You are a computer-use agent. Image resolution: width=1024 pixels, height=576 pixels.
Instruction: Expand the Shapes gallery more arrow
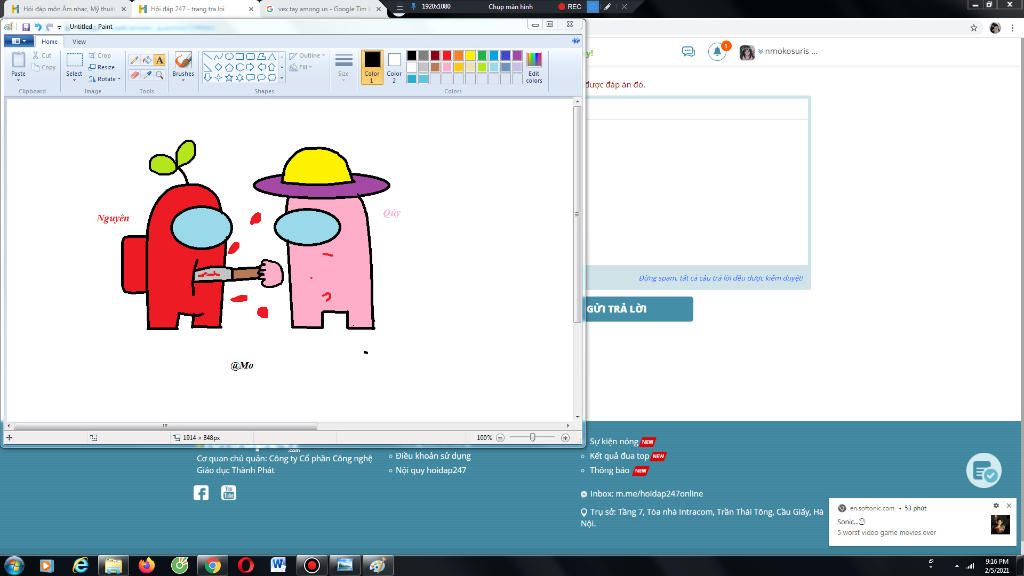282,78
